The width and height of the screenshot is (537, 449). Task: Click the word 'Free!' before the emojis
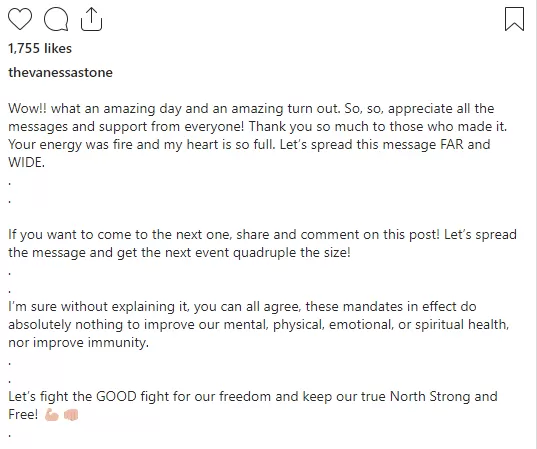point(23,415)
